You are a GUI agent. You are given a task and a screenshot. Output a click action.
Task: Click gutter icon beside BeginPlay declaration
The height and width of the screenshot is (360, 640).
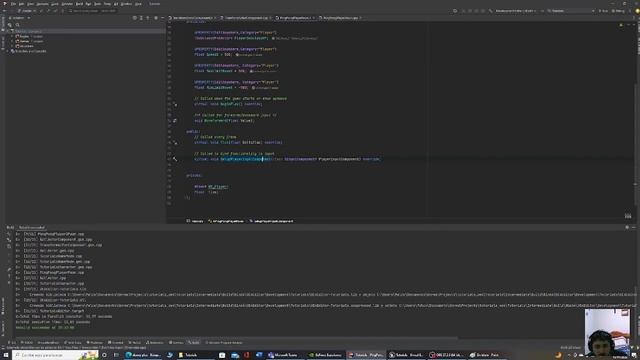coord(175,104)
